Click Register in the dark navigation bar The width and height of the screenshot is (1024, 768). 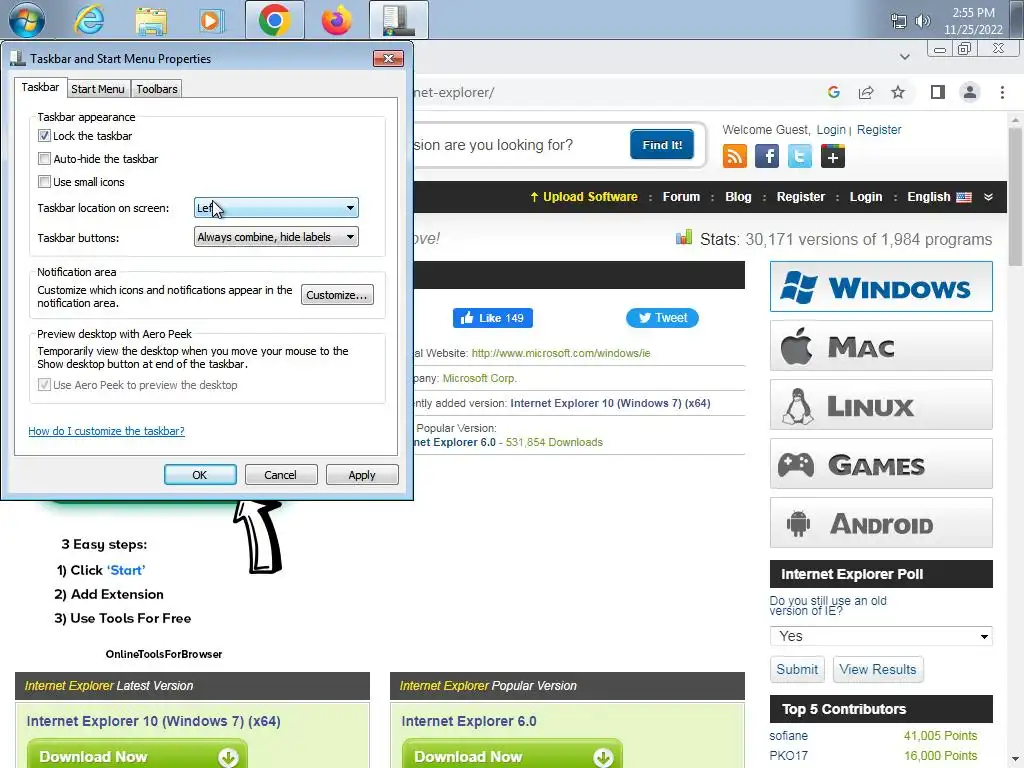tap(801, 197)
